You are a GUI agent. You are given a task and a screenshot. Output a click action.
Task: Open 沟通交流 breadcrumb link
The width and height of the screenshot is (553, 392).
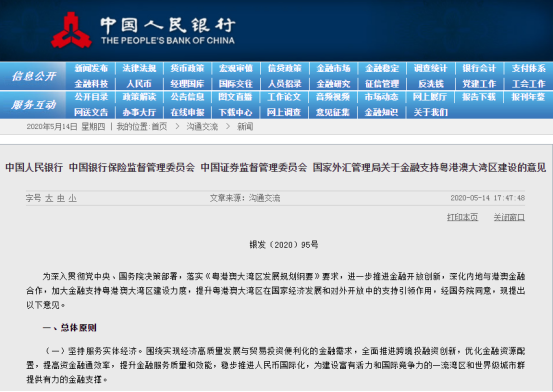click(202, 127)
